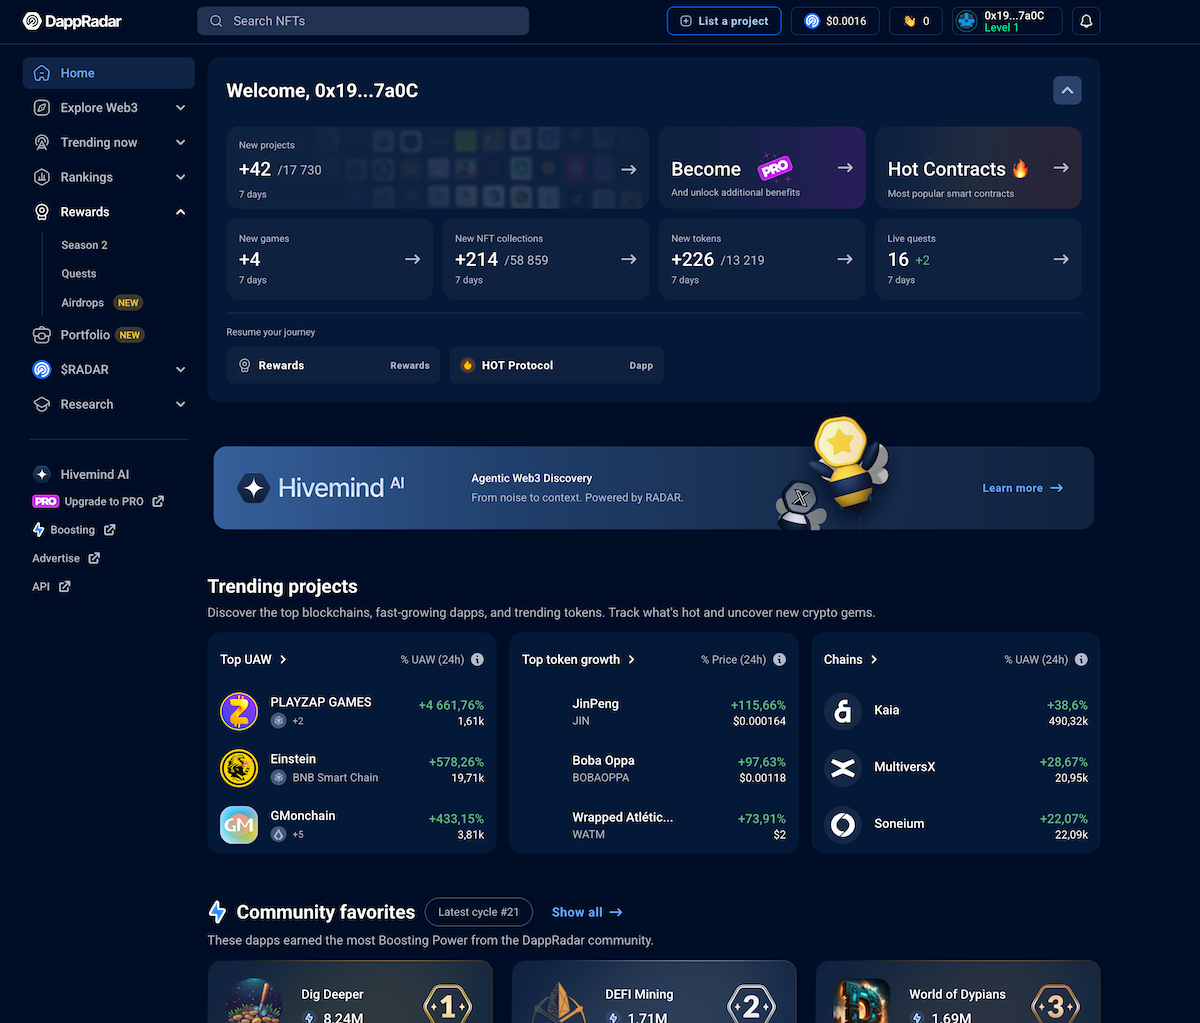Open the Top UAW list chevron
The image size is (1200, 1023).
pos(283,660)
